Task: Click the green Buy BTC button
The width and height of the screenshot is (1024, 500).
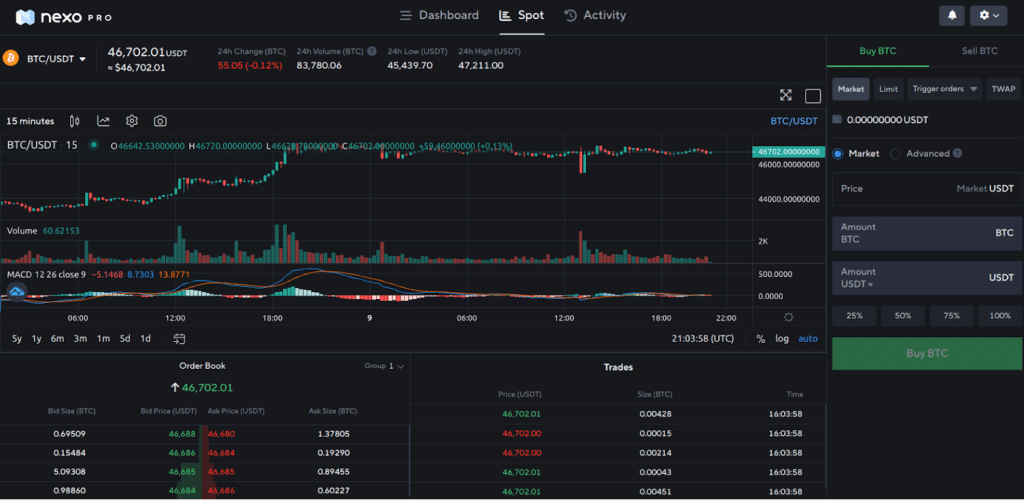Action: point(927,353)
